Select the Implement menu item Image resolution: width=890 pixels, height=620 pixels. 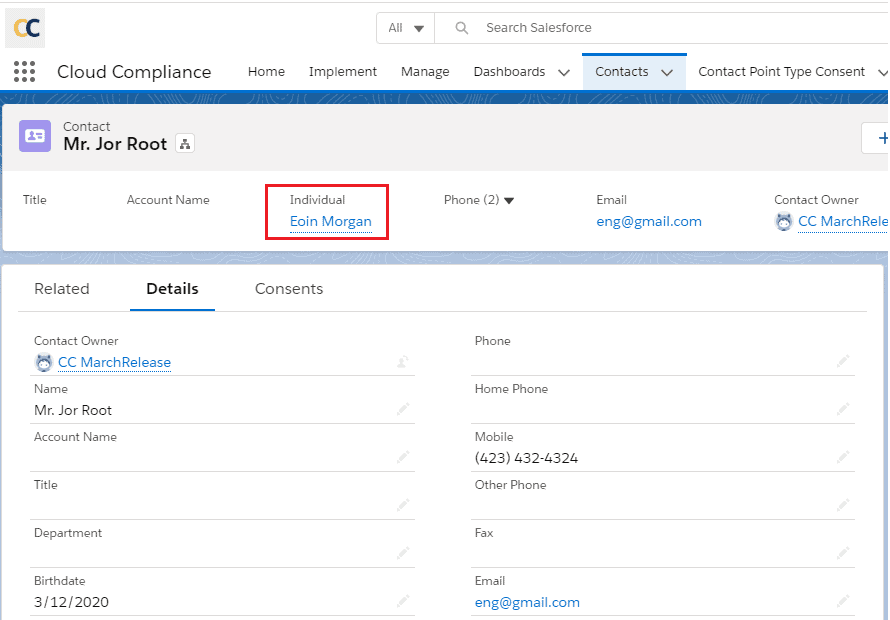coord(342,71)
